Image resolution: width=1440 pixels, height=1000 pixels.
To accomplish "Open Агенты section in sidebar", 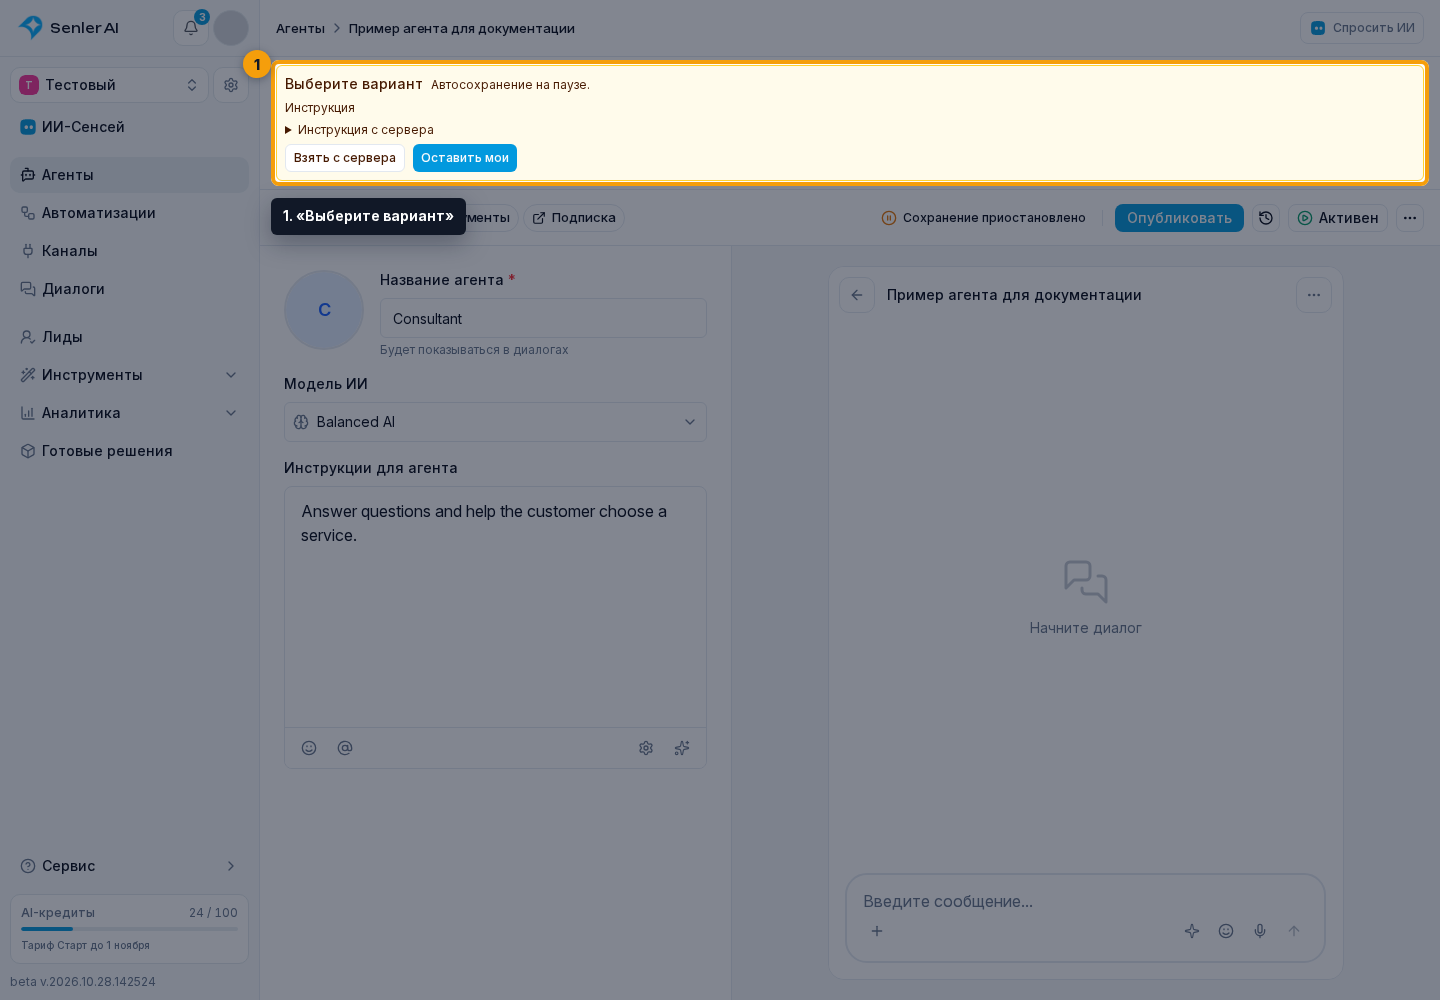I will (129, 175).
